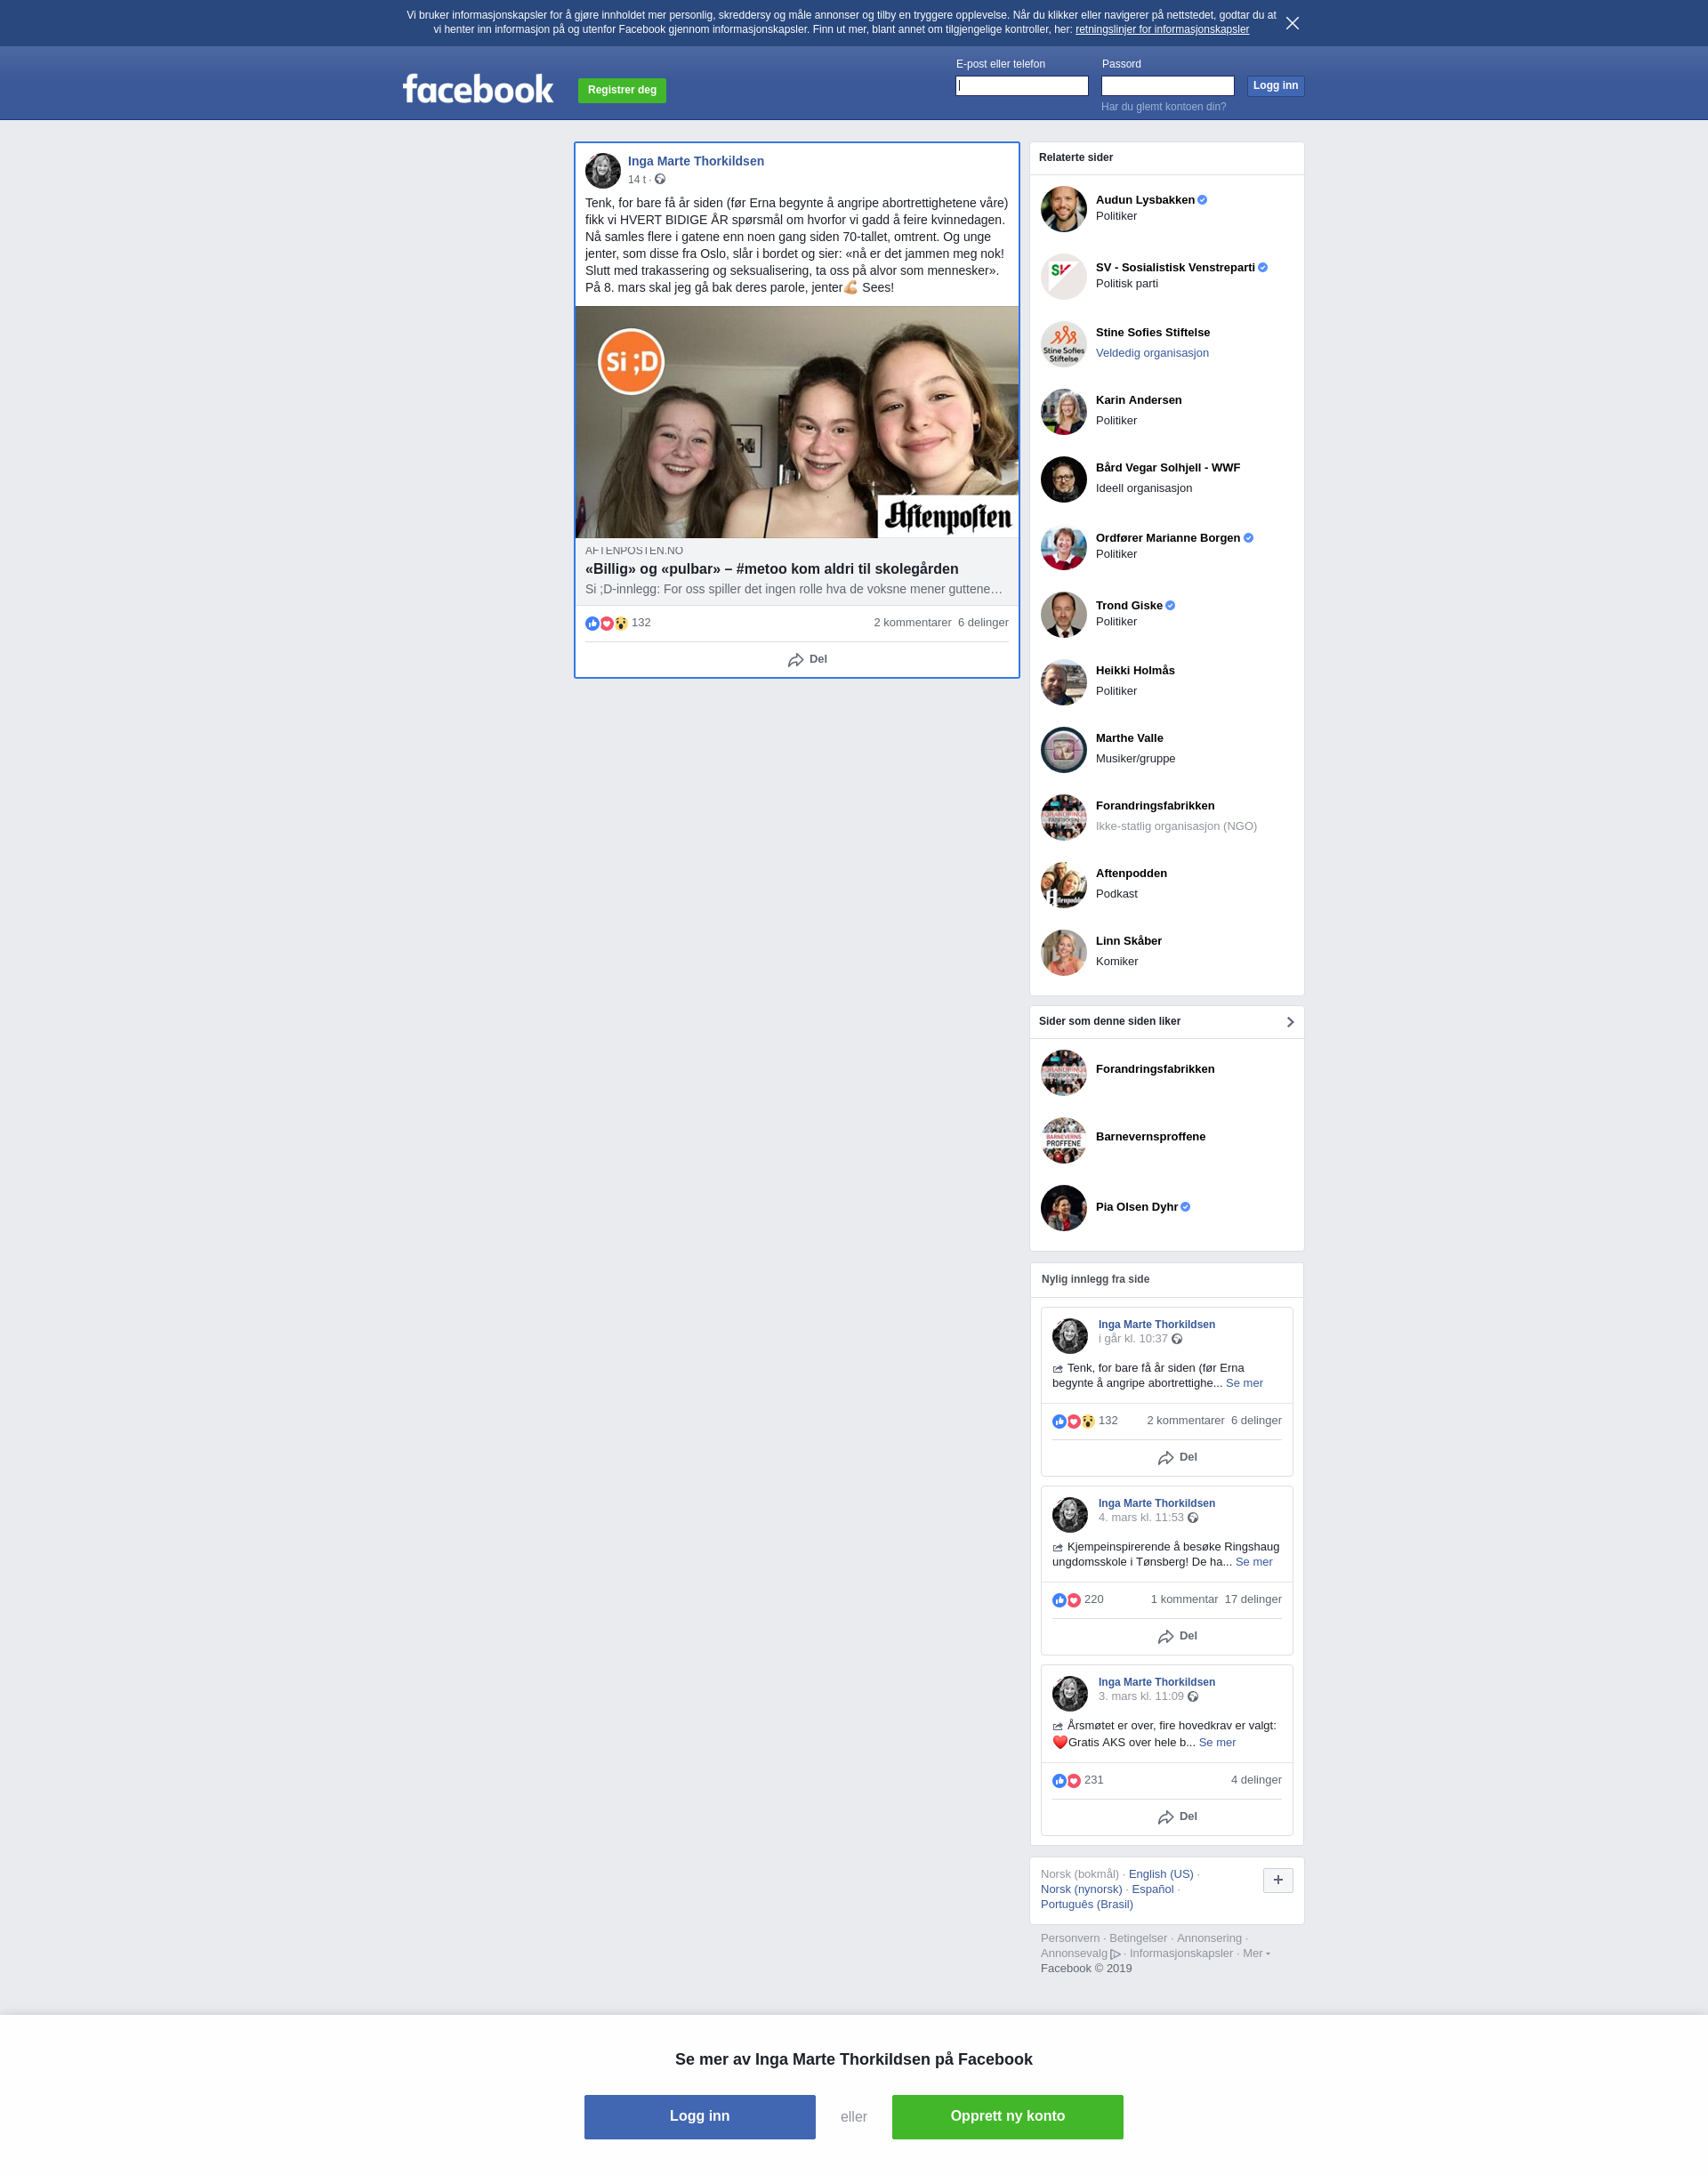
Task: Open Forandringsfabrikken avatar in Relaterte sider
Action: [x=1063, y=817]
